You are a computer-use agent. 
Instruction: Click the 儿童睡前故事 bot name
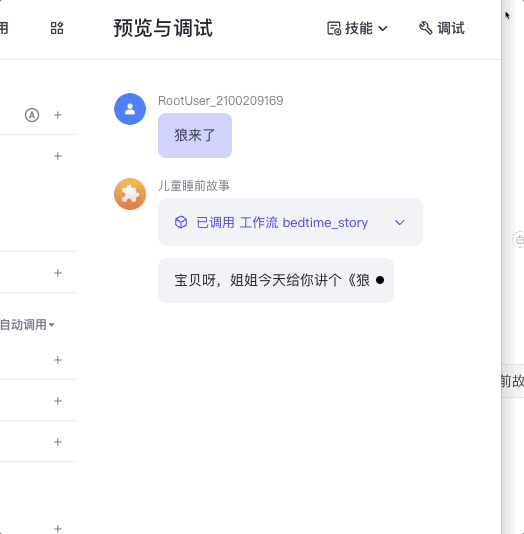click(194, 186)
